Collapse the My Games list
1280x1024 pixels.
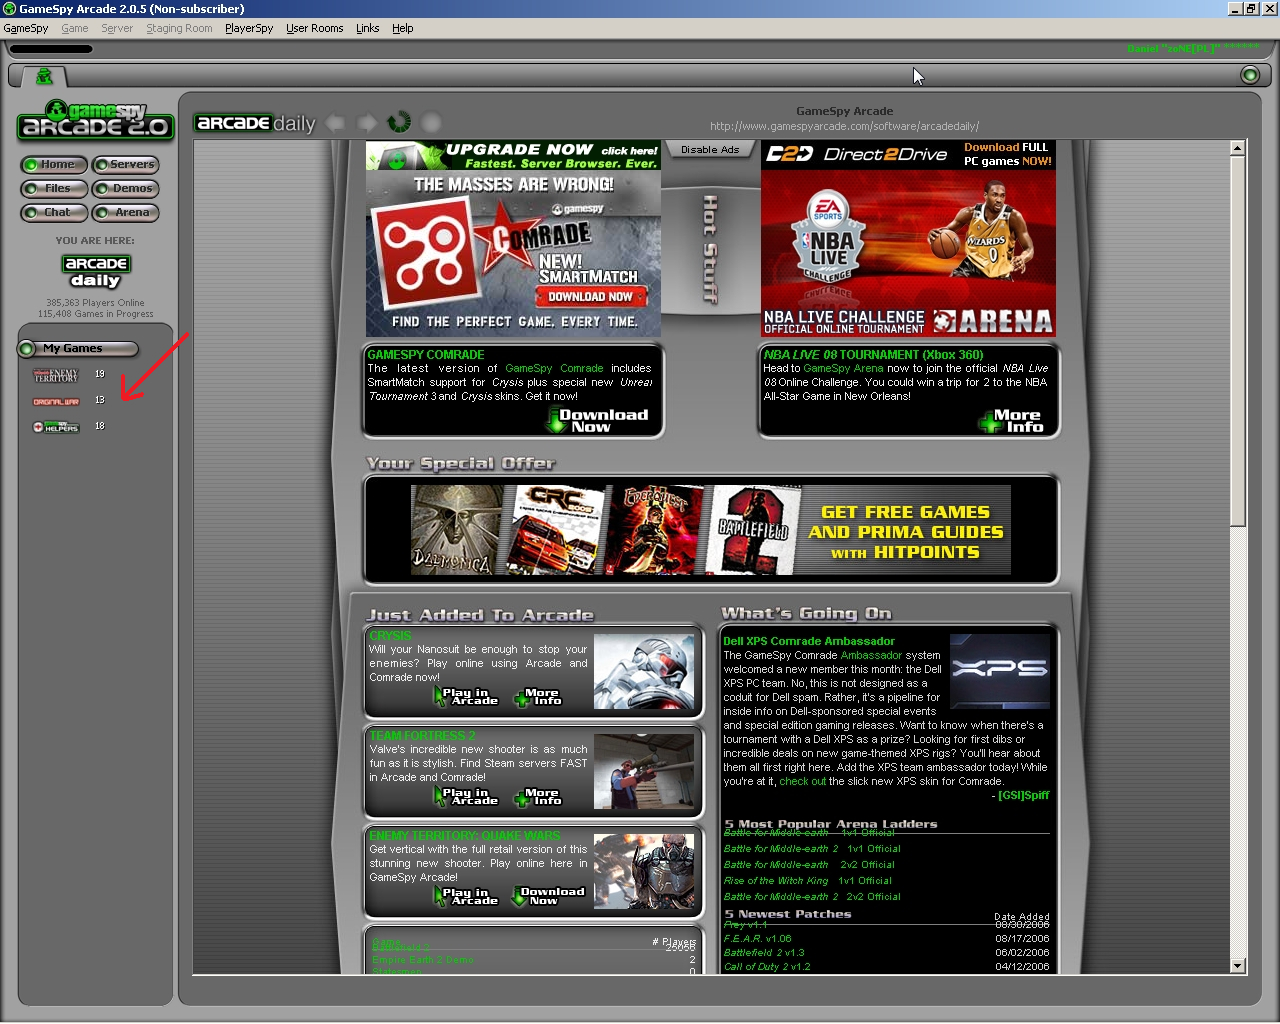tap(27, 349)
